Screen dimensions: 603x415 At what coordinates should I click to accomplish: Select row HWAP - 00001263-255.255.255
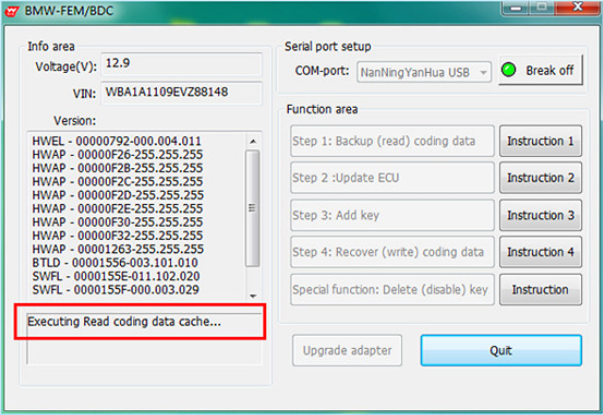118,249
